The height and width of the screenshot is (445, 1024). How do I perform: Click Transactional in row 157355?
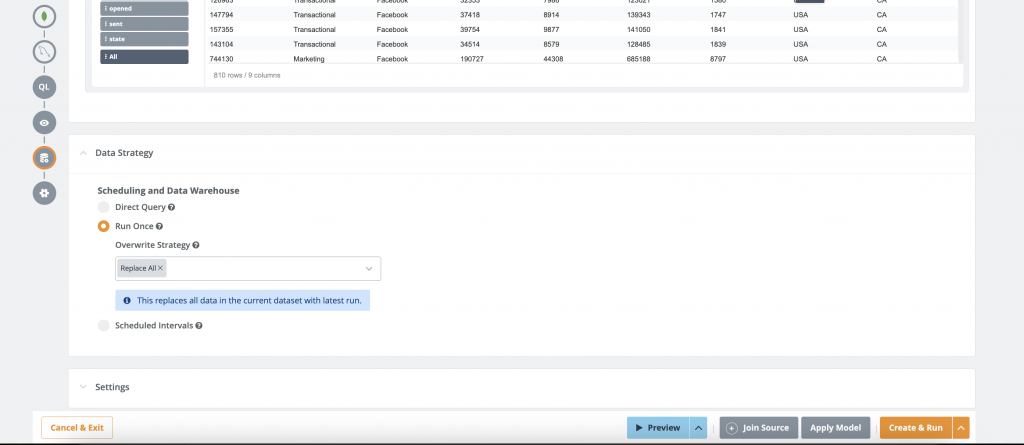coord(315,29)
